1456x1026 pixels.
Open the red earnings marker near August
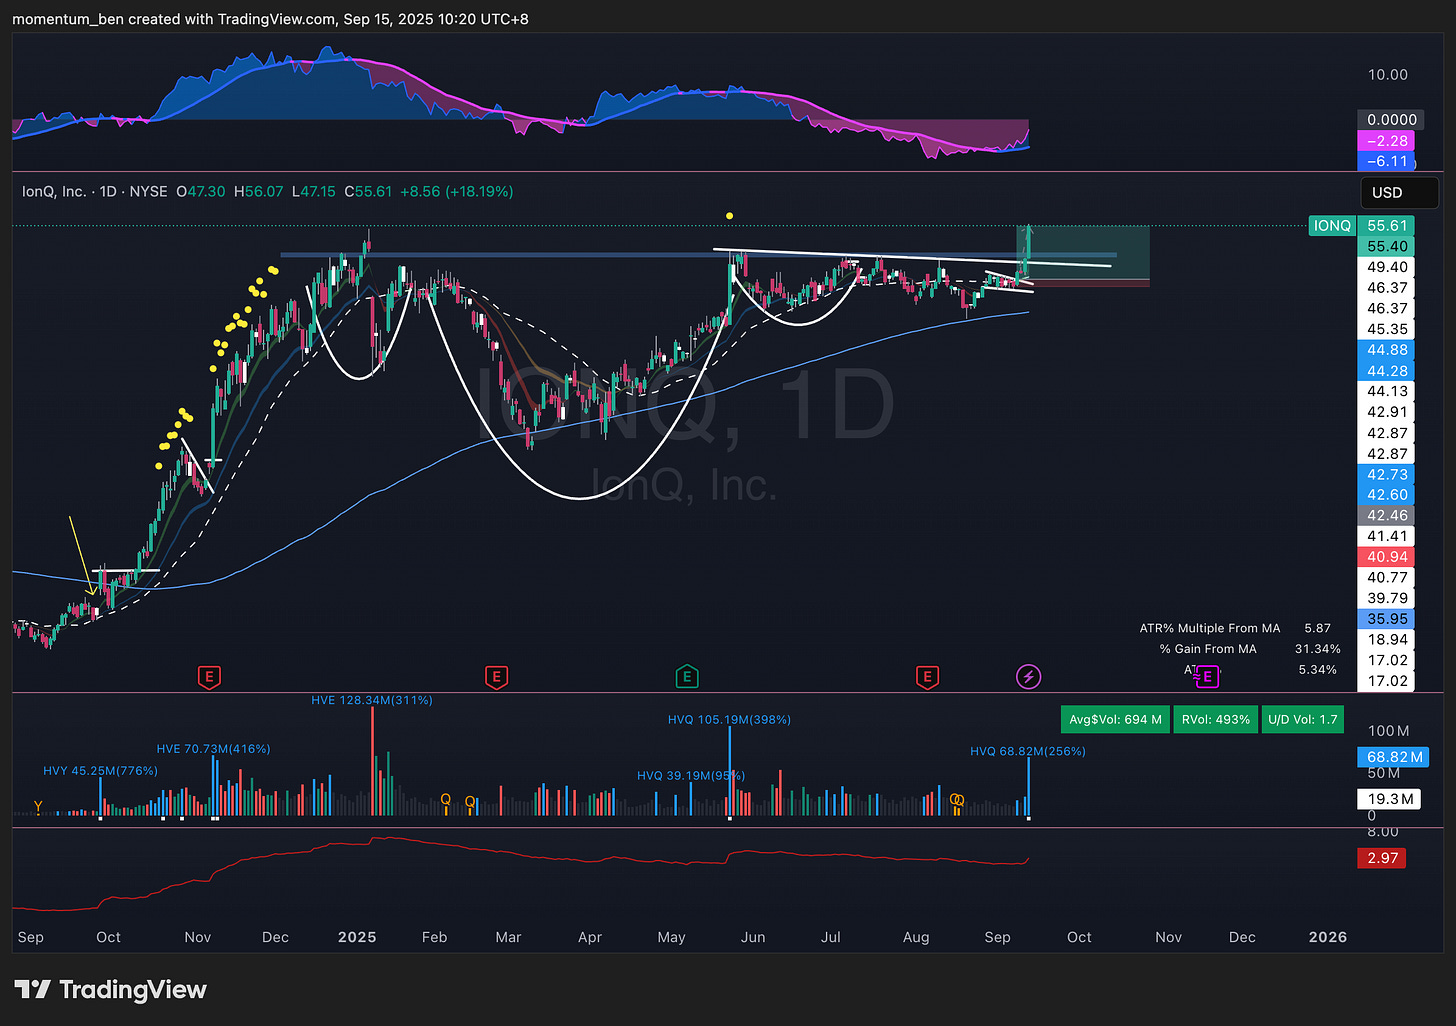pyautogui.click(x=927, y=677)
